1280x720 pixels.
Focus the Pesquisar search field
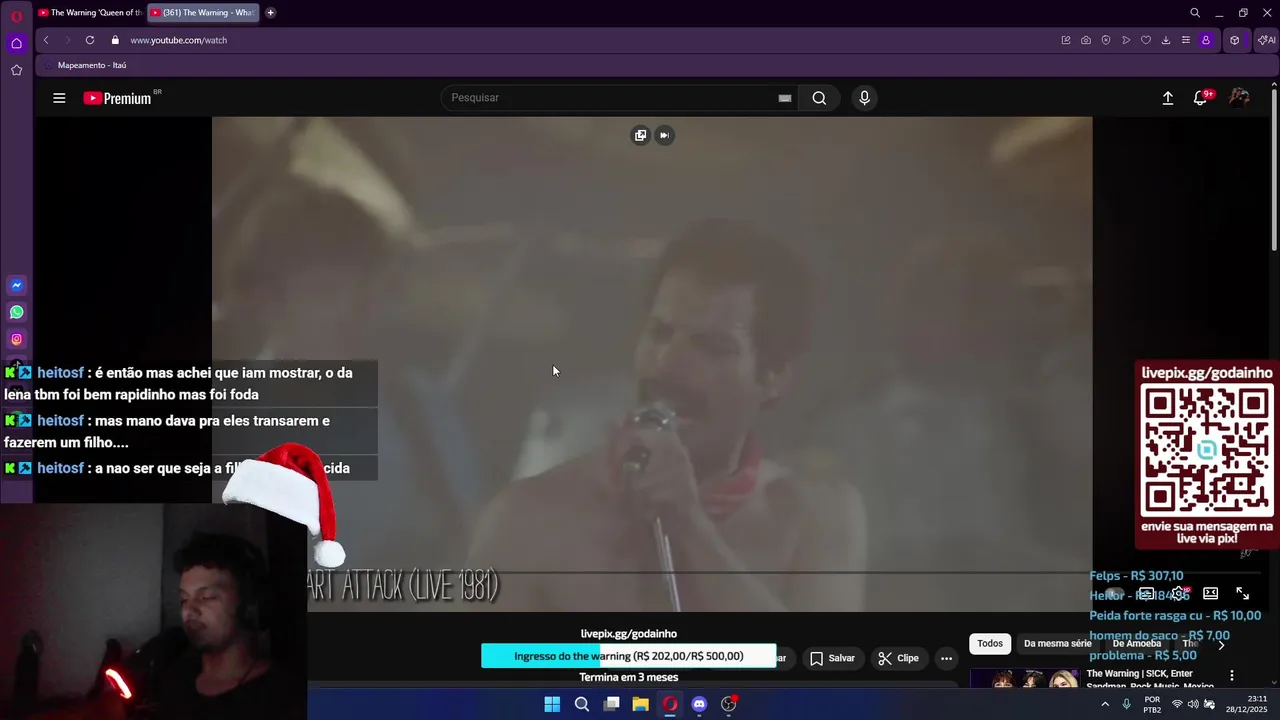tap(608, 98)
